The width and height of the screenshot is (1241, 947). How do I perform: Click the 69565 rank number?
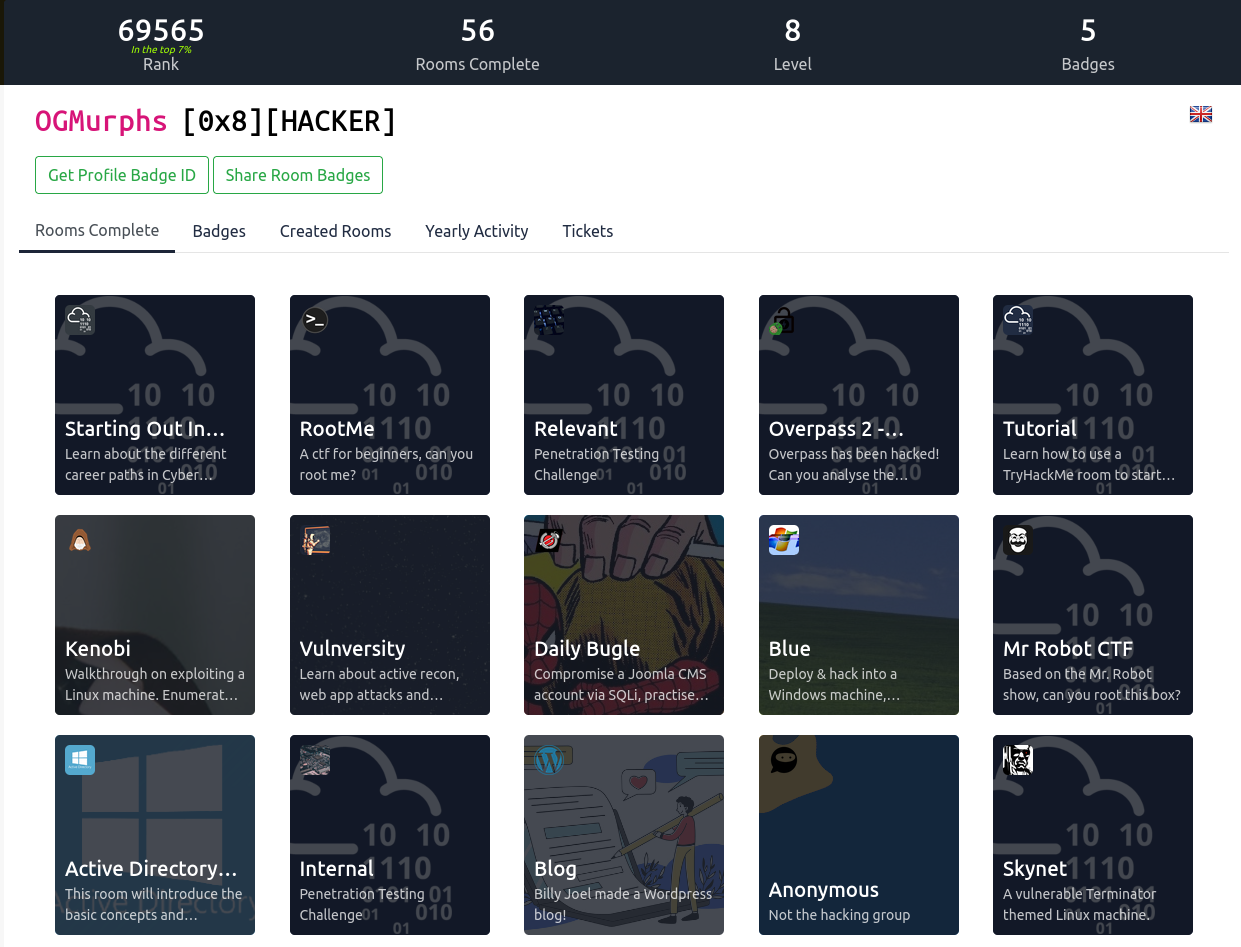coord(161,31)
